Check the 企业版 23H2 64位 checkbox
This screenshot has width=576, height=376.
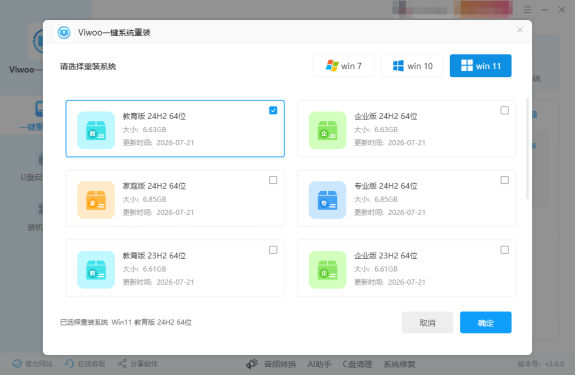pos(505,250)
